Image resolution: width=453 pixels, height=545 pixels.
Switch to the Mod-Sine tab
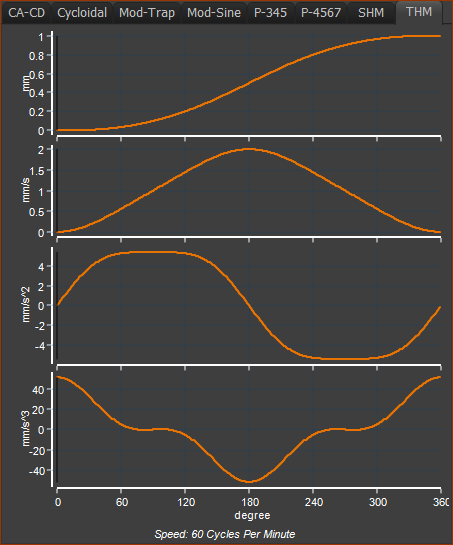tap(214, 13)
